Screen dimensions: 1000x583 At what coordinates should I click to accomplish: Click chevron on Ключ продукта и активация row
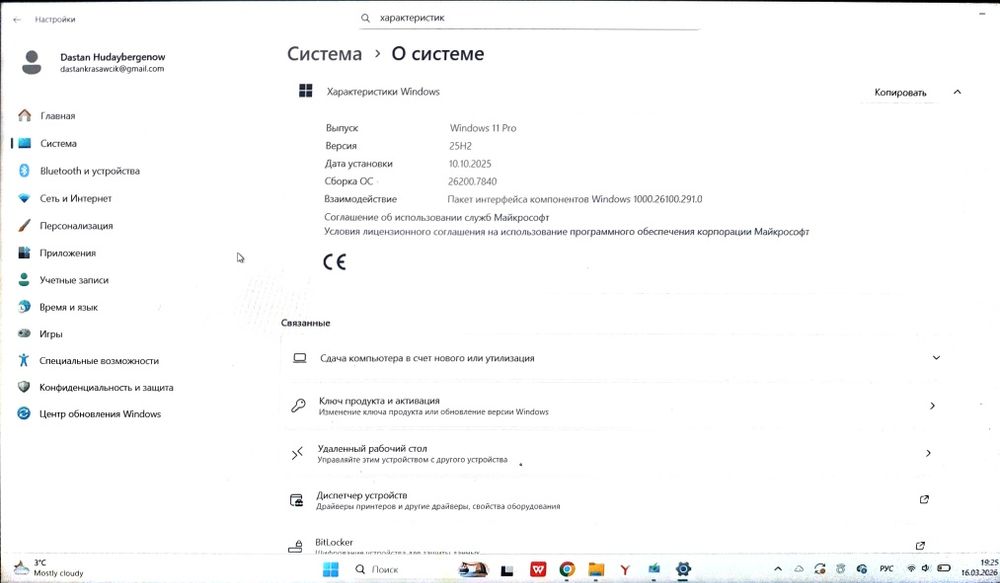click(932, 406)
